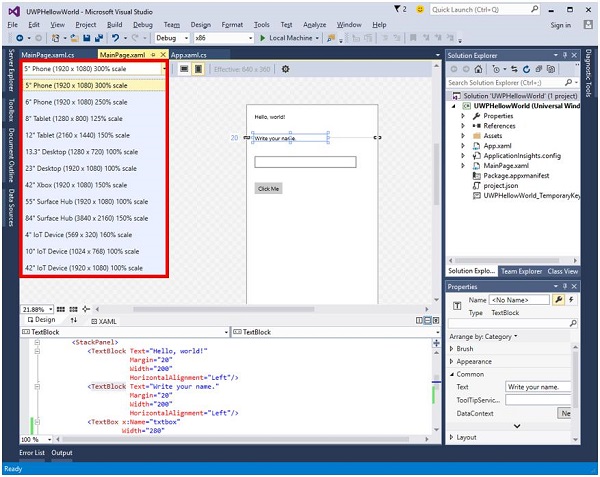Click the Solution Explorer Home icon
Image resolution: width=600 pixels, height=477 pixels.
pos(476,70)
